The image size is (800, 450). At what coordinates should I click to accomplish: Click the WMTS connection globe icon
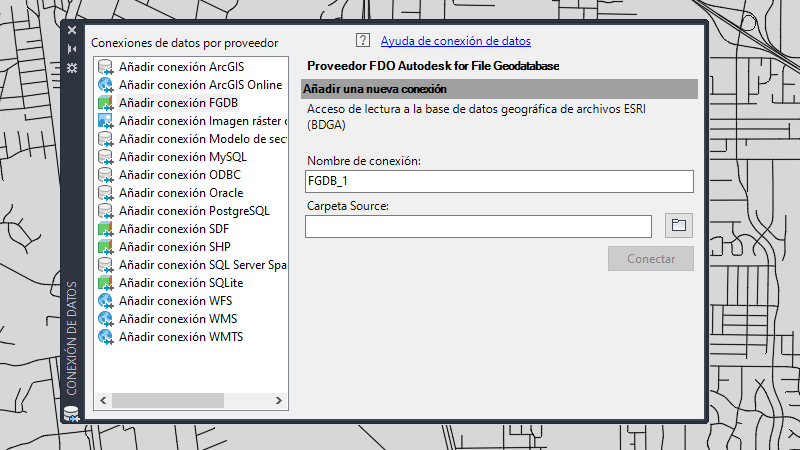[x=106, y=337]
